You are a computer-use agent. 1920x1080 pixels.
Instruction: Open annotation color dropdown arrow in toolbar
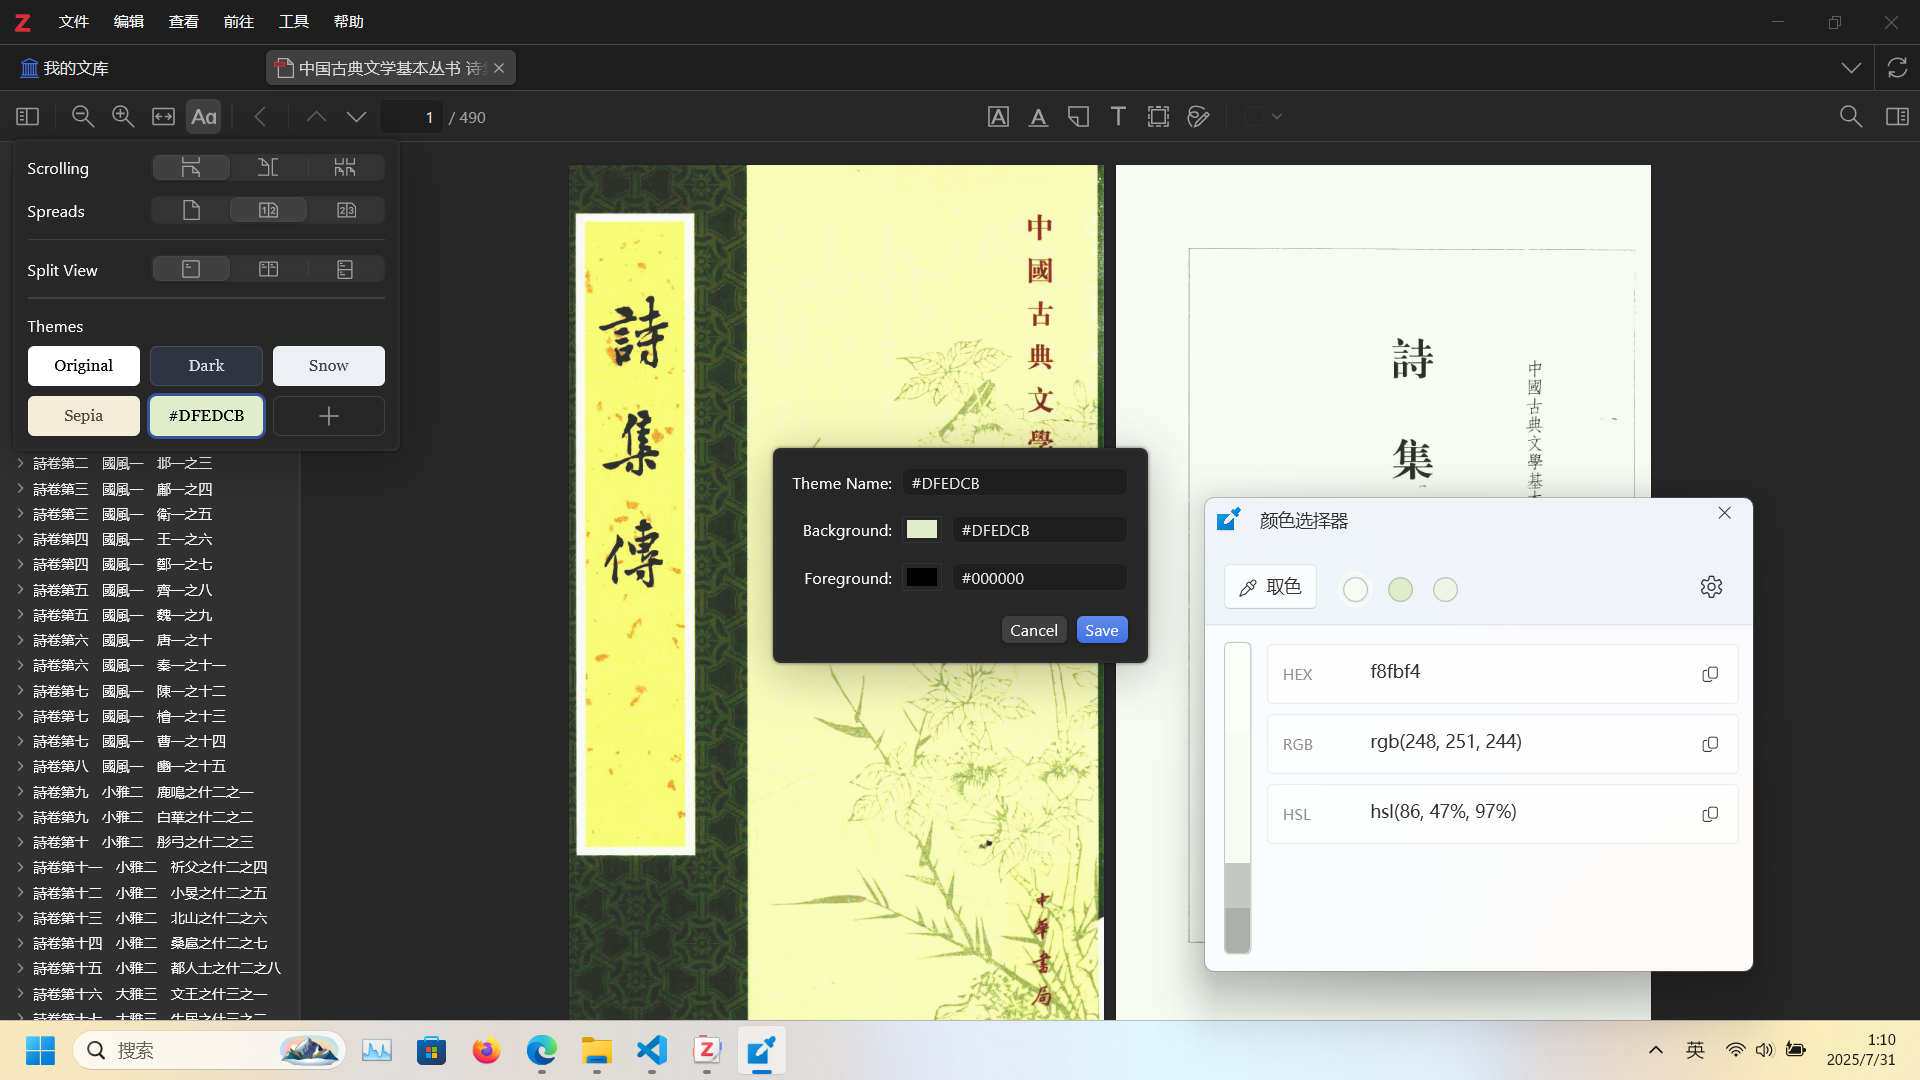[x=1277, y=117]
